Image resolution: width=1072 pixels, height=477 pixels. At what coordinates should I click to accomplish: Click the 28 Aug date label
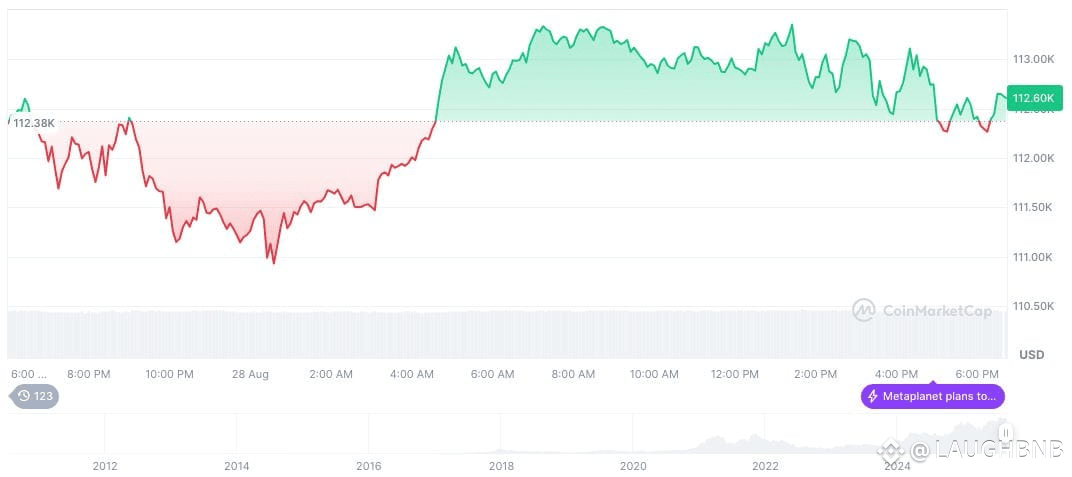(x=250, y=374)
